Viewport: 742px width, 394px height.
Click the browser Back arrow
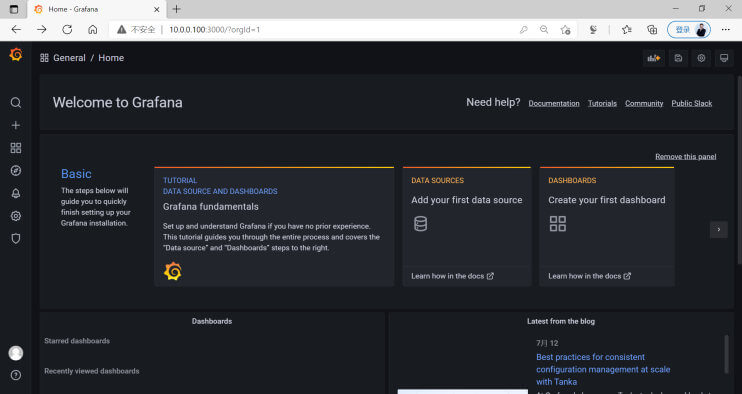pos(16,29)
